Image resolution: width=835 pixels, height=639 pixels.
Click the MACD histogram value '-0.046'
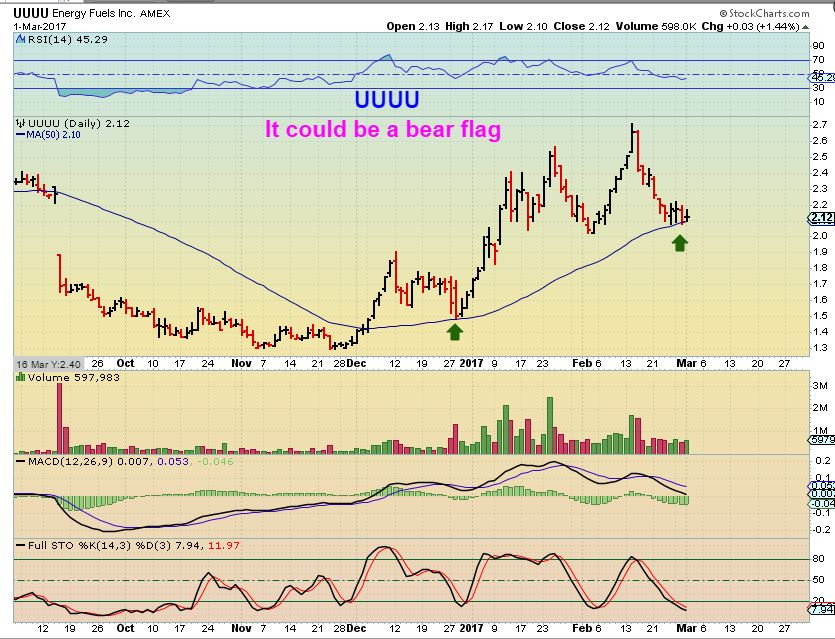click(215, 461)
